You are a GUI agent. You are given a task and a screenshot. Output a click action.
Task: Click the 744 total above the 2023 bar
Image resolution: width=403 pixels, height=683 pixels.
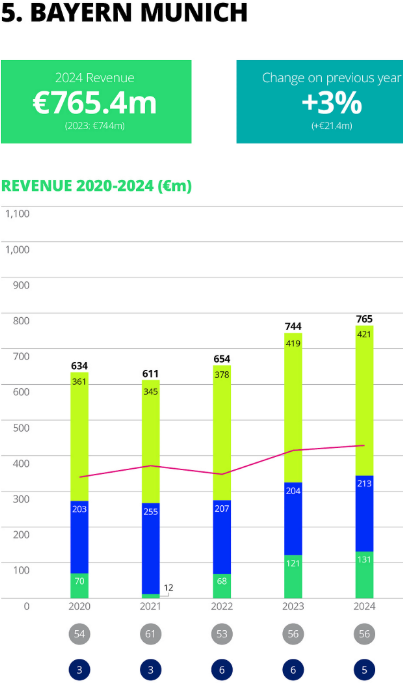point(293,326)
